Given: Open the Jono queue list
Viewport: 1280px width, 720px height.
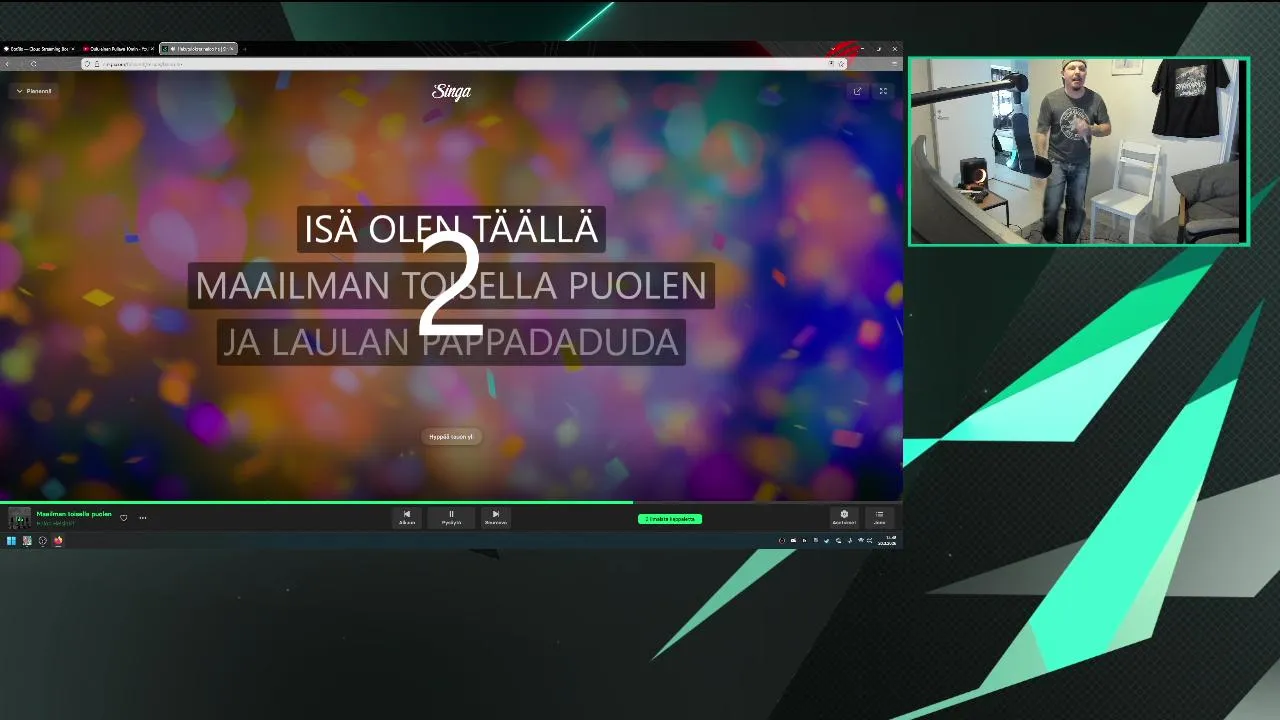Looking at the screenshot, I should [x=880, y=517].
